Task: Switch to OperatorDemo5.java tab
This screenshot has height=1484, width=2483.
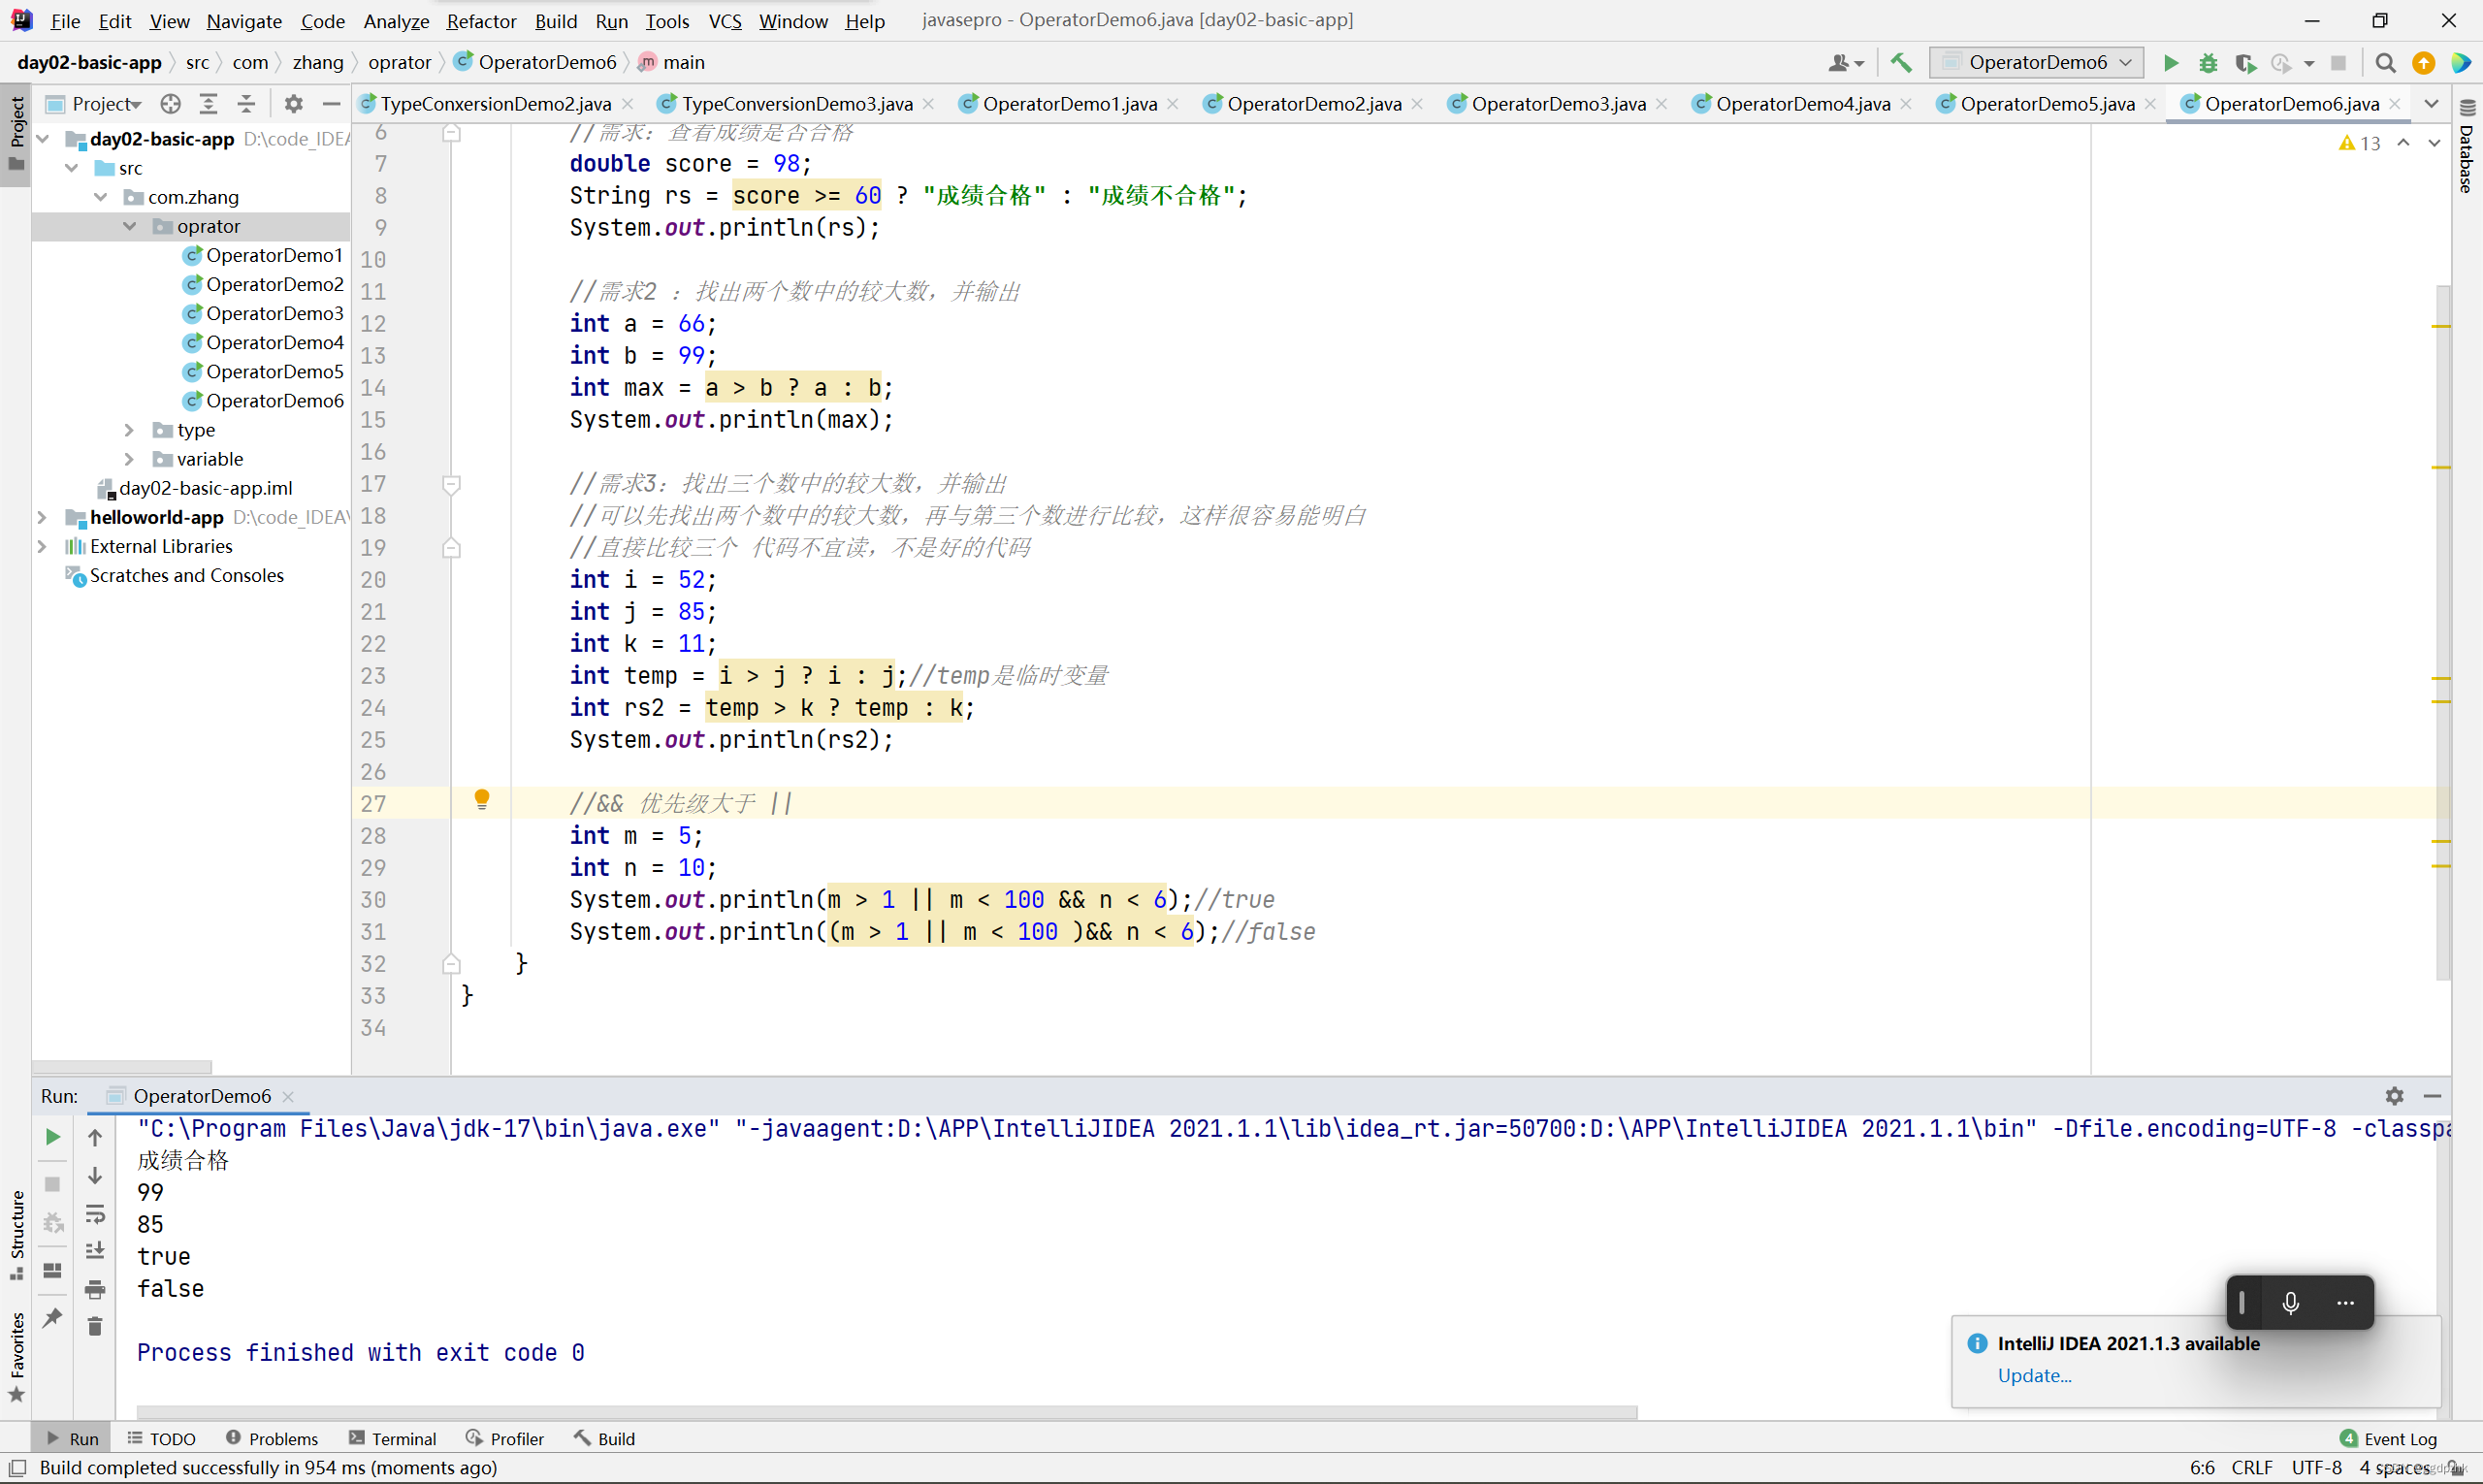Action: tap(2045, 103)
